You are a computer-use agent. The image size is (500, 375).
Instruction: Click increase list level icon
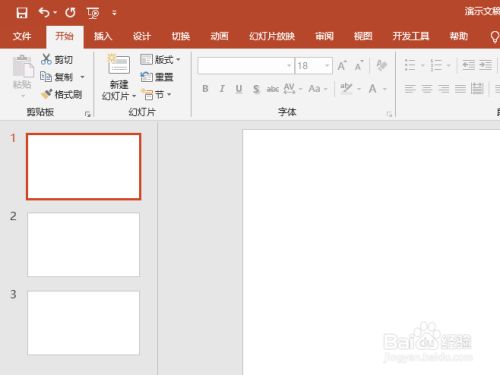486,65
